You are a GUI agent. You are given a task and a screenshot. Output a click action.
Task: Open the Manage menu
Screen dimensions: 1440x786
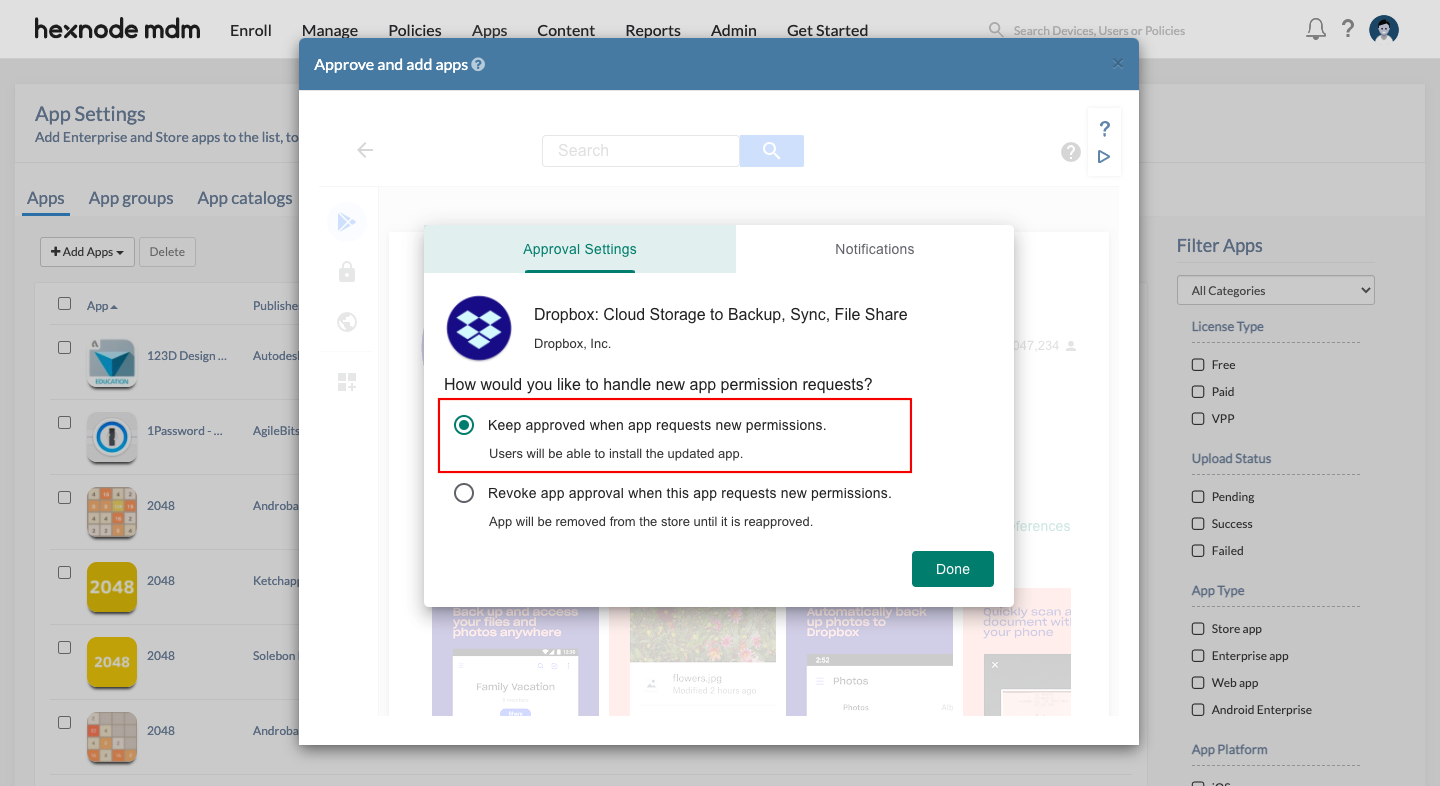coord(330,30)
